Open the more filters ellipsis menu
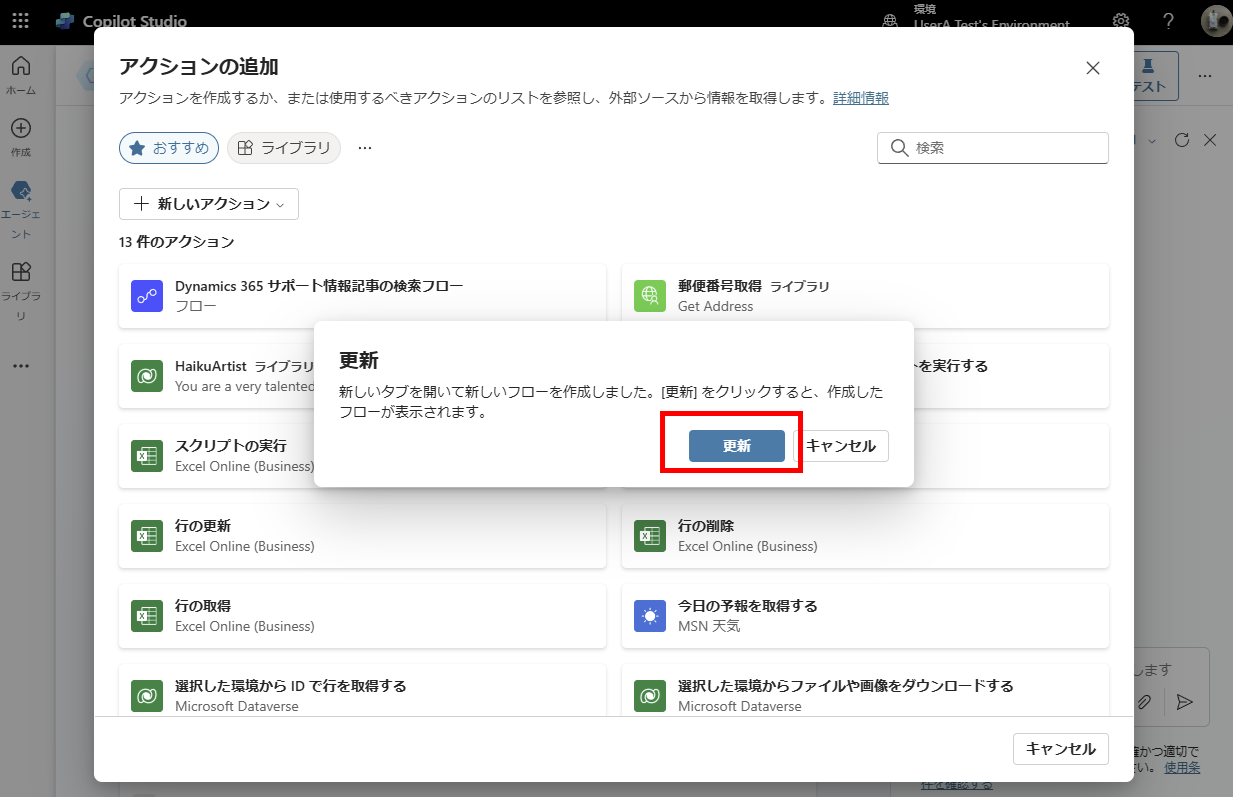This screenshot has width=1233, height=797. click(x=365, y=148)
